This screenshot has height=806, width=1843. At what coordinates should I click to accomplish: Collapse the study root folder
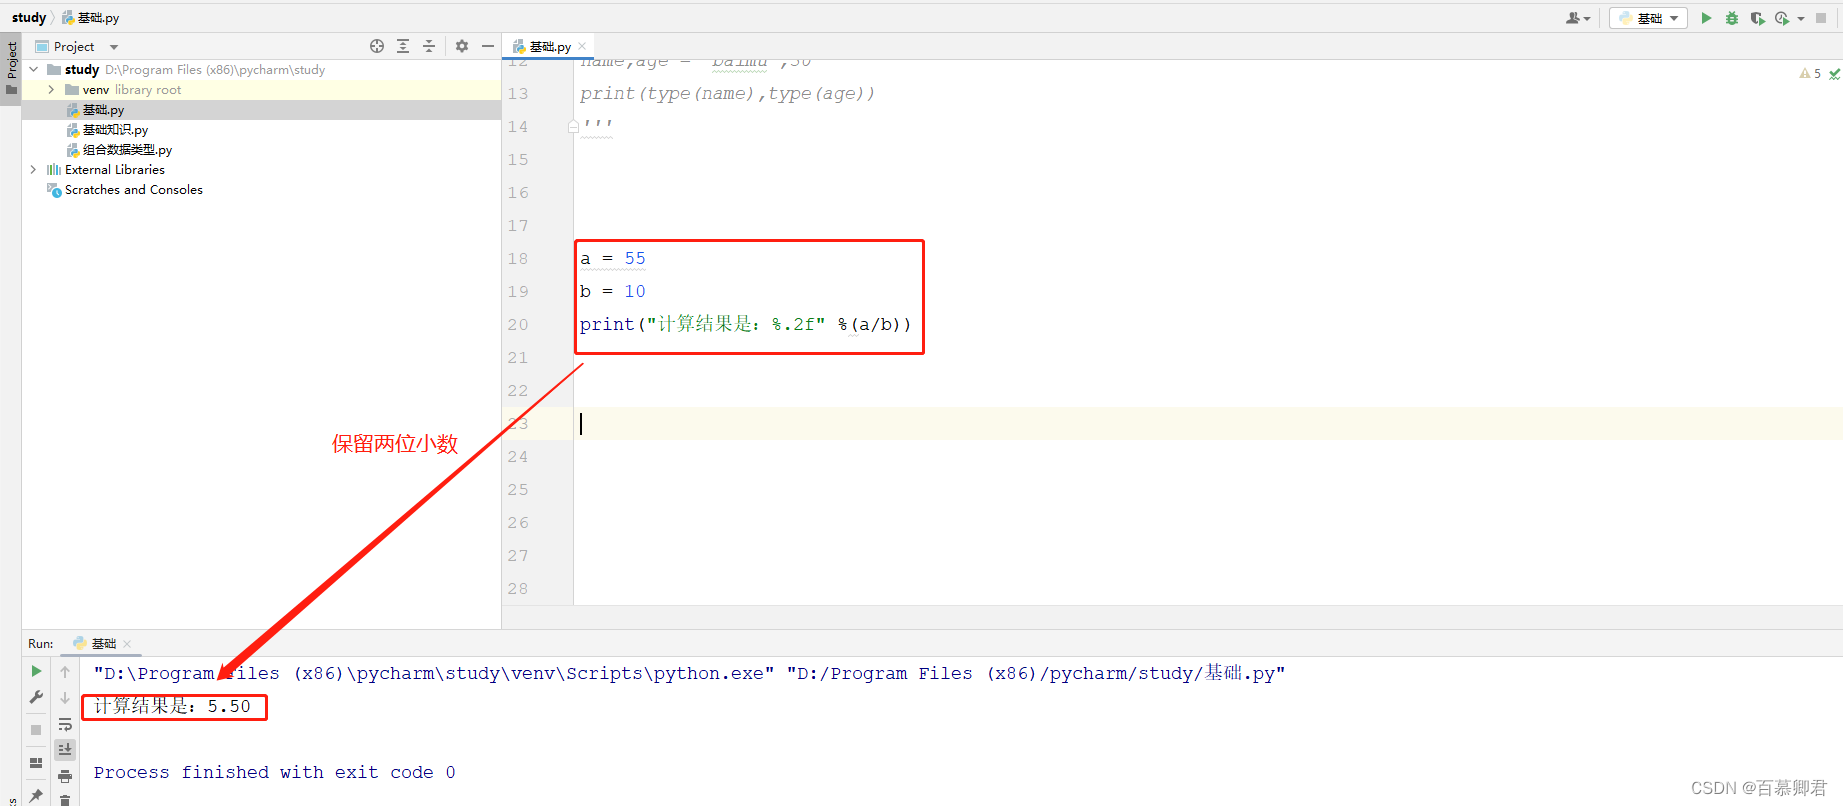34,70
